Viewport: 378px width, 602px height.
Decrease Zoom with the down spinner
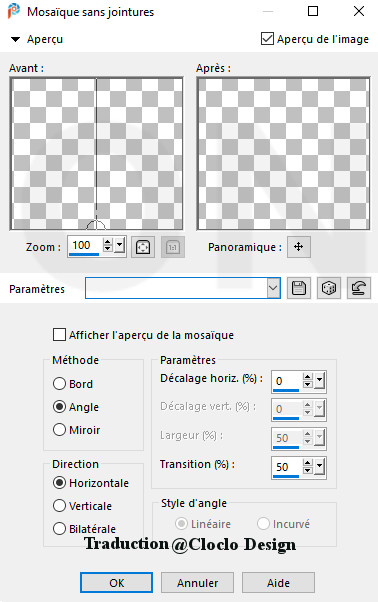(108, 248)
